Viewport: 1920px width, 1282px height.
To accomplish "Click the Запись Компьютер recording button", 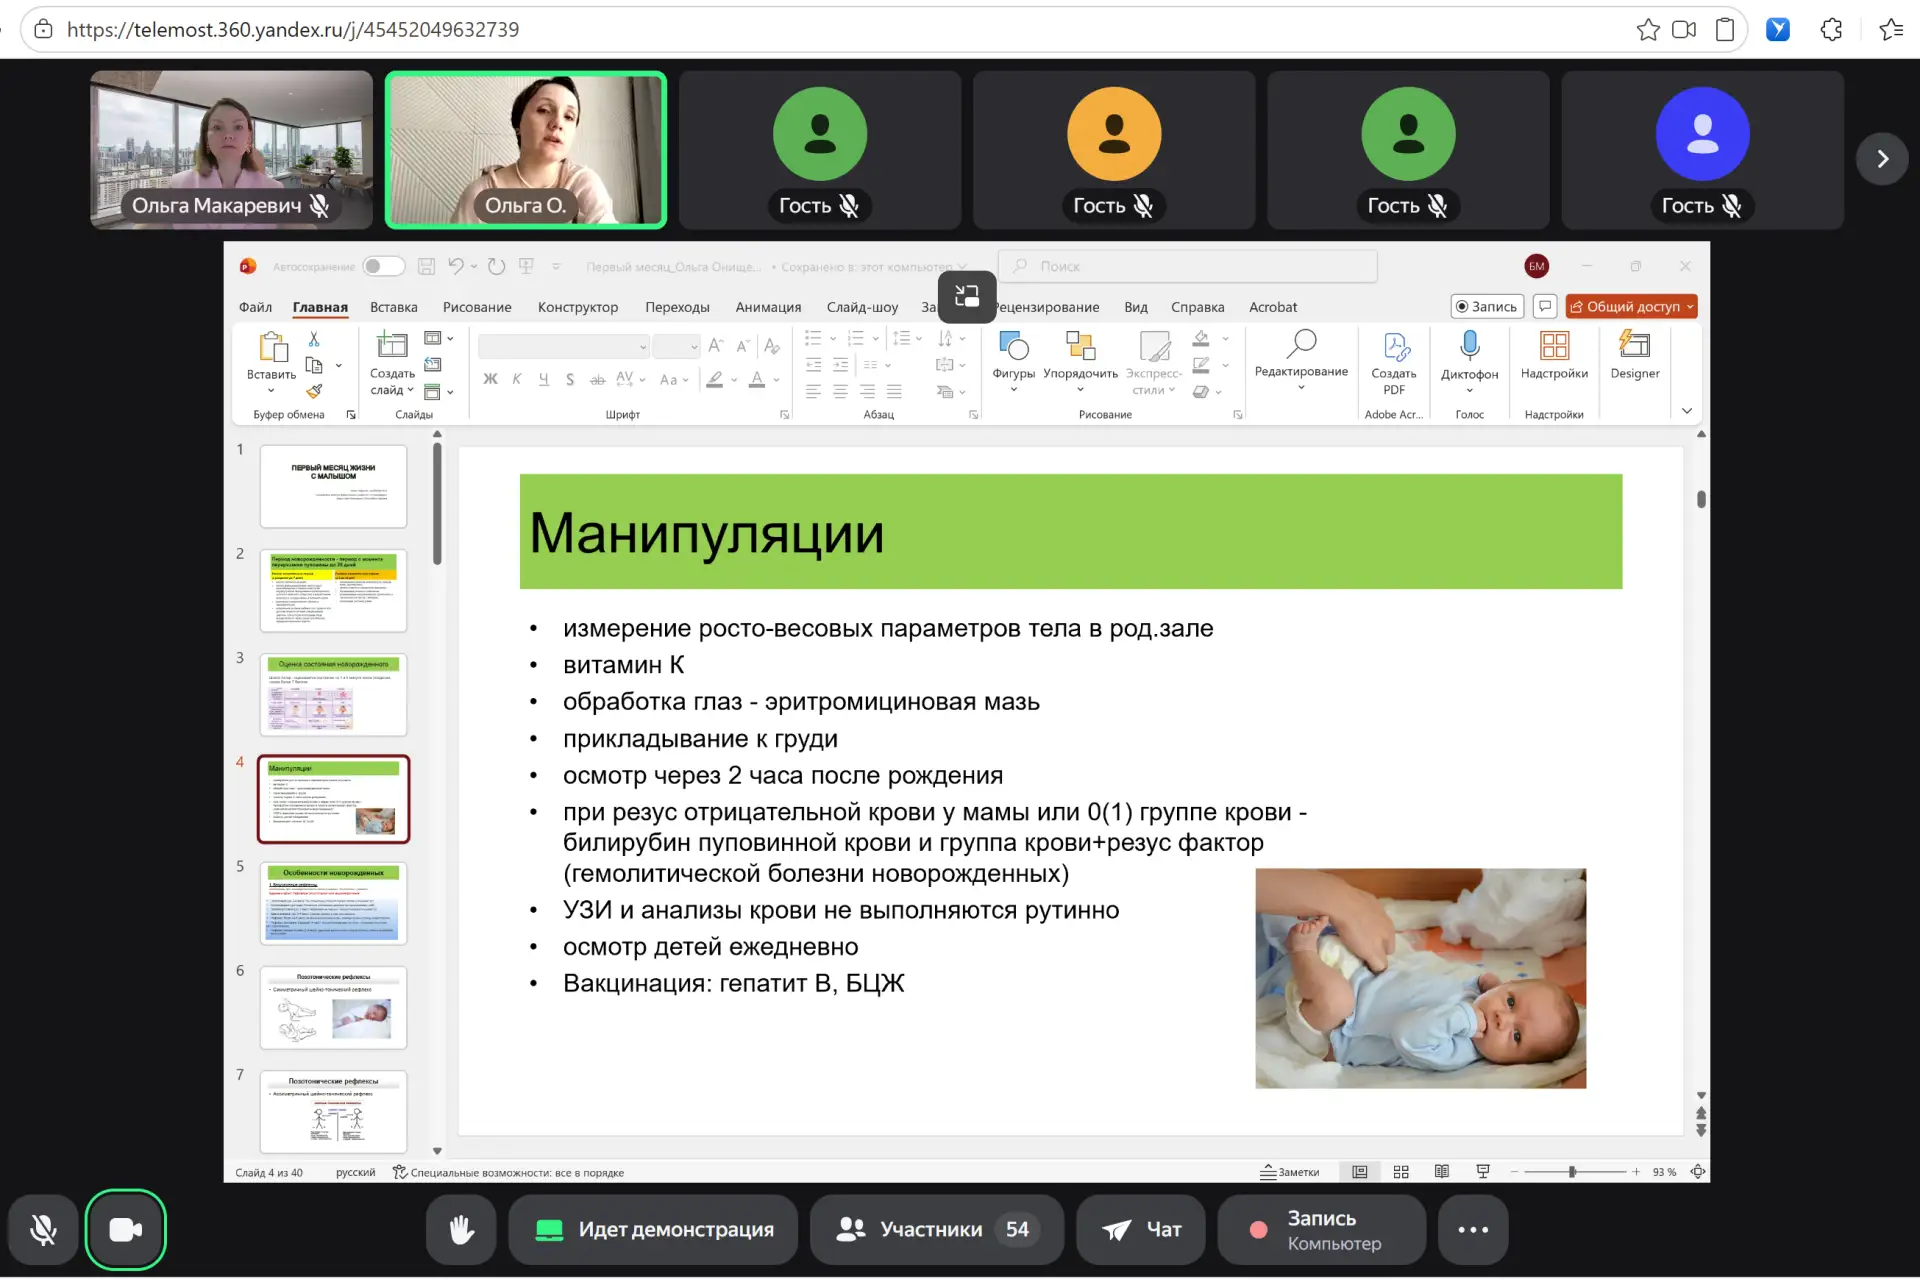I will click(1321, 1229).
